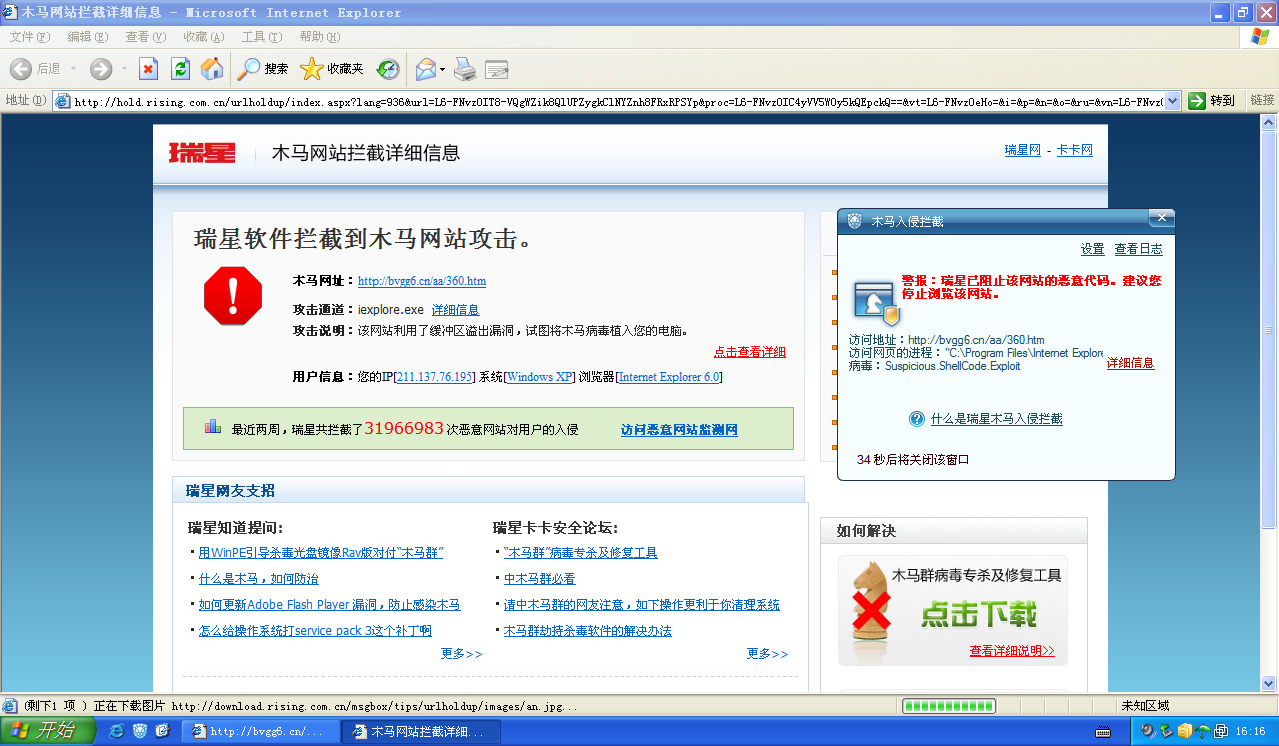
Task: Print the page with the printer icon
Action: [464, 68]
